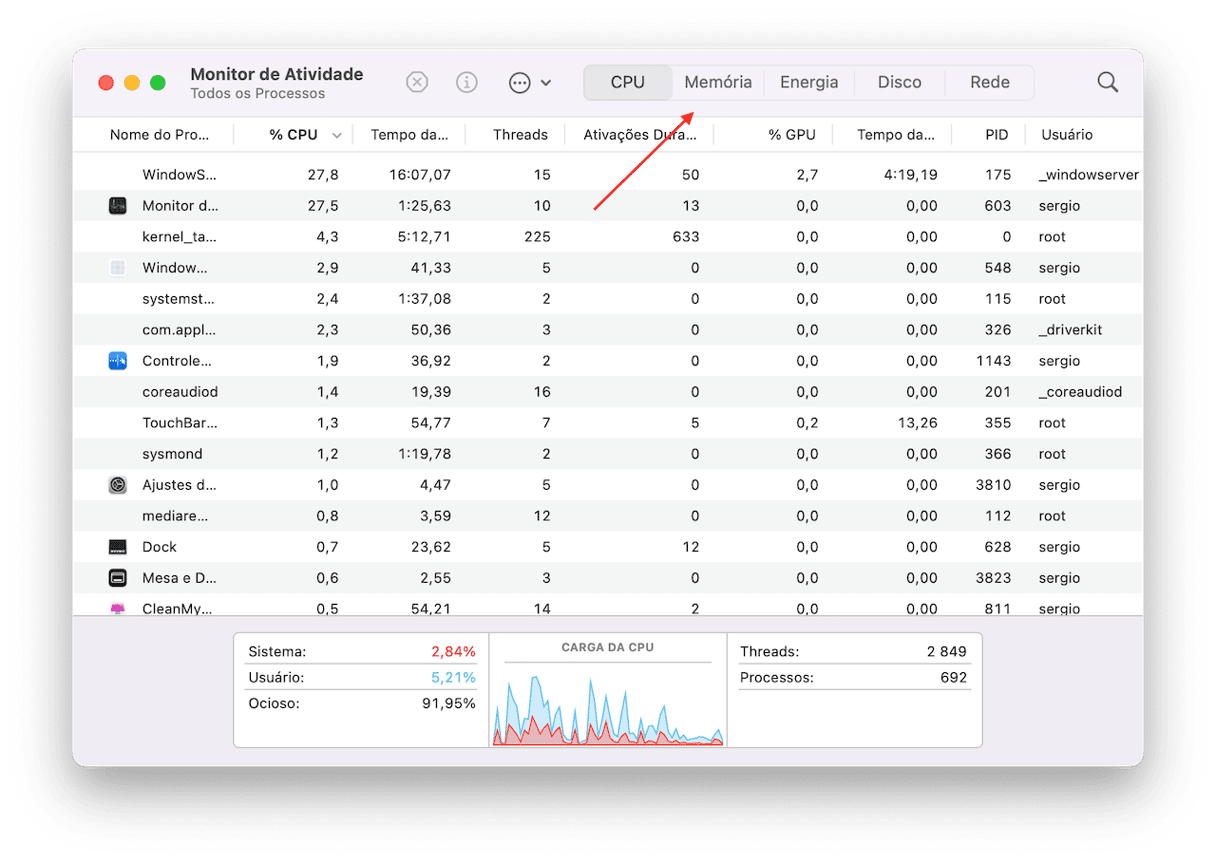Image resolution: width=1216 pixels, height=862 pixels.
Task: Click the Threads count 2 849
Action: point(946,652)
